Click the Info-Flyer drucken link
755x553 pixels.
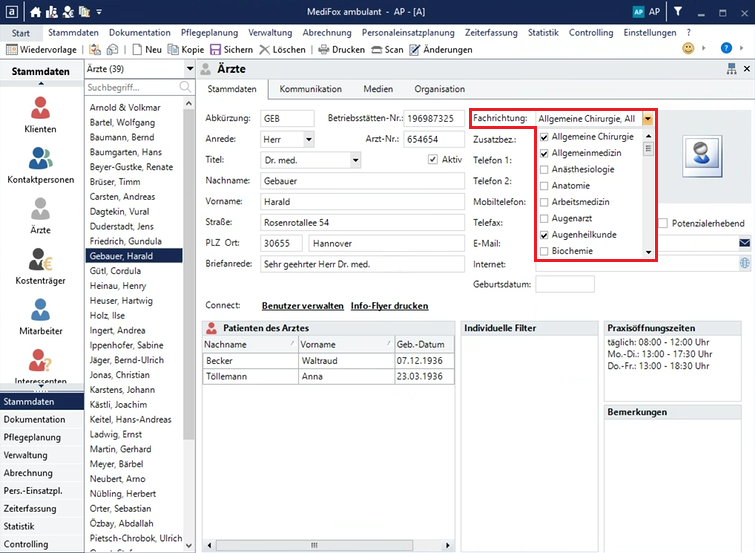coord(389,306)
